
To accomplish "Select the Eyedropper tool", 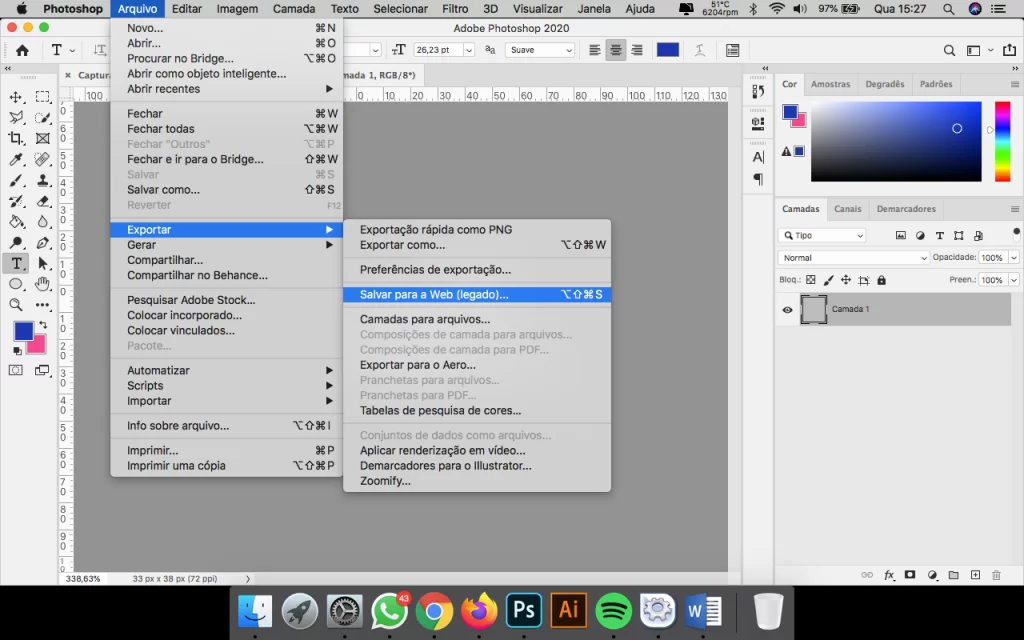I will 16,159.
